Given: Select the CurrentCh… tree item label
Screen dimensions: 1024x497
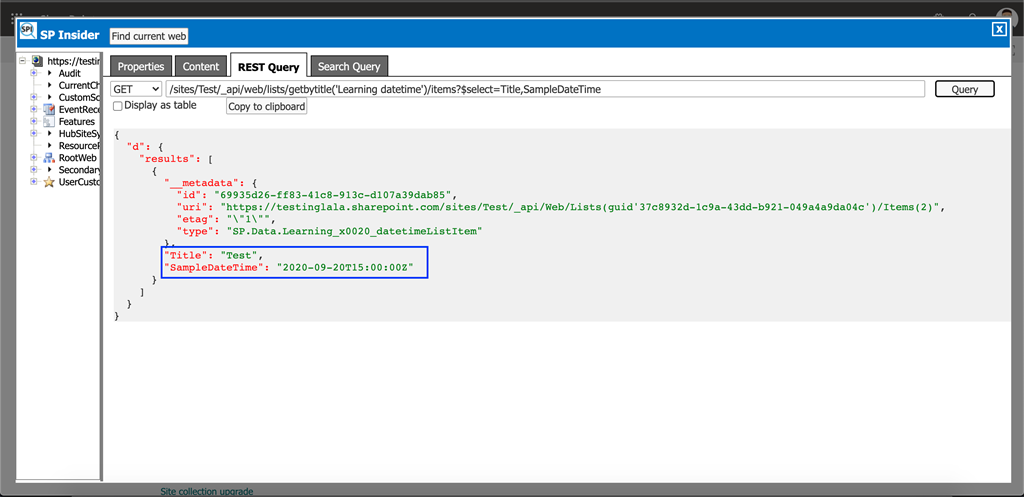Looking at the screenshot, I should coord(79,85).
